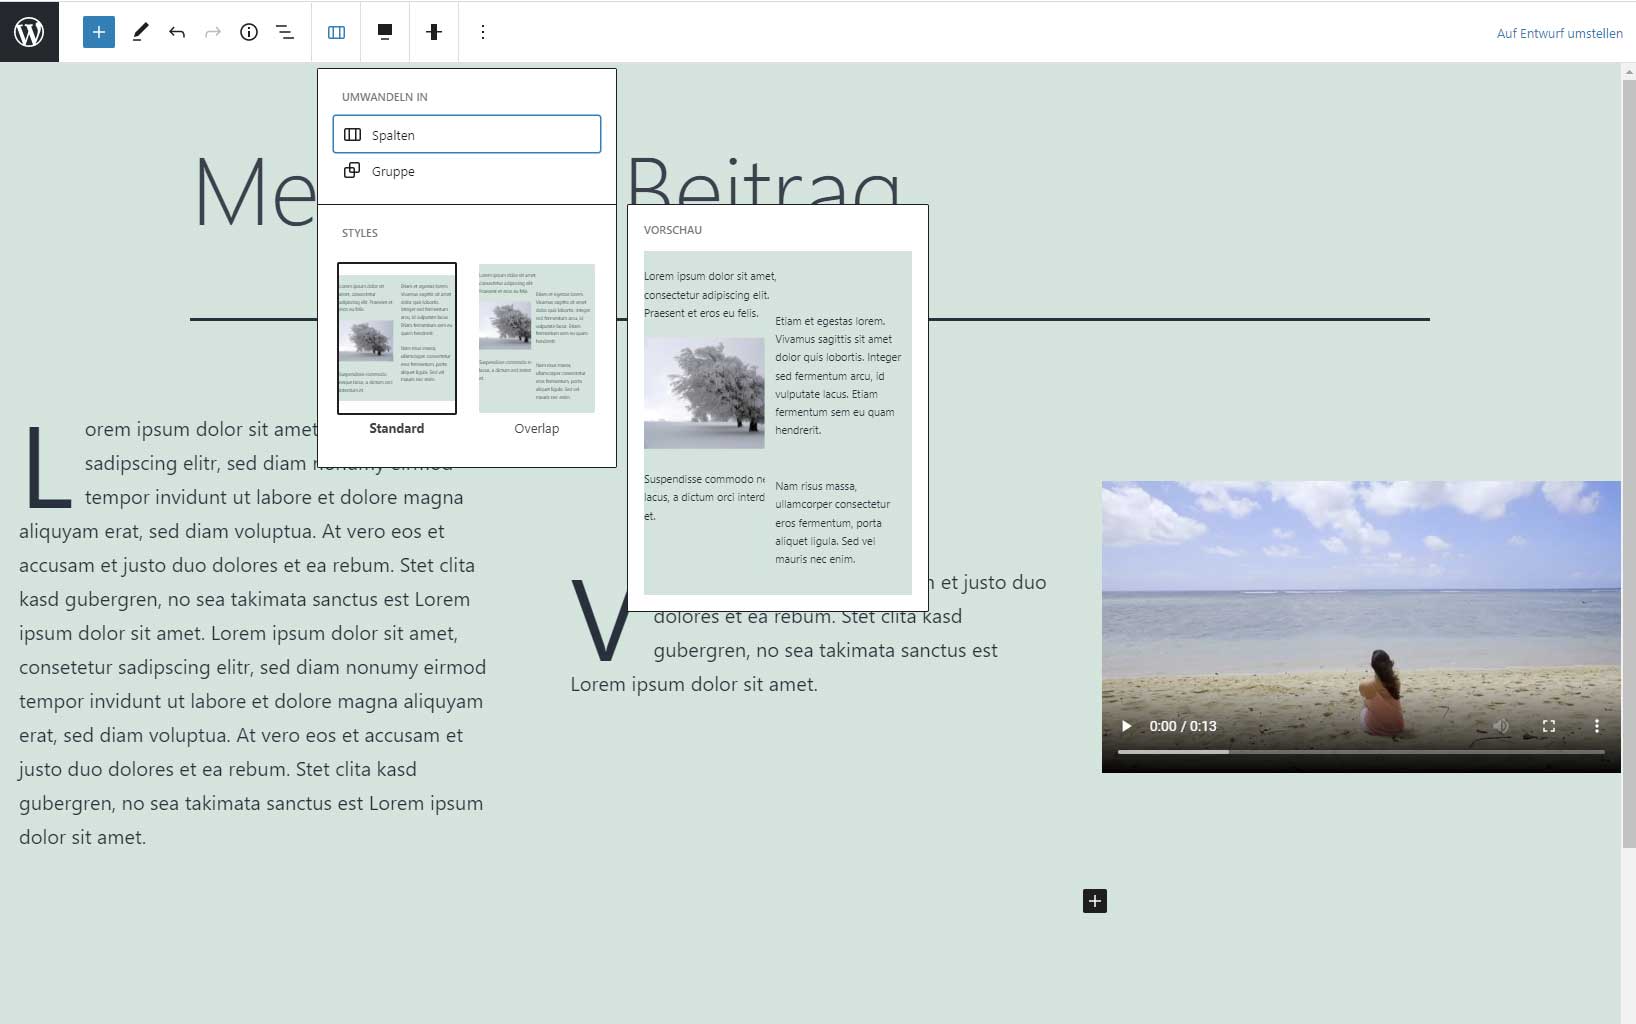Image resolution: width=1636 pixels, height=1024 pixels.
Task: Open the three-dot block options menu
Action: tap(482, 32)
